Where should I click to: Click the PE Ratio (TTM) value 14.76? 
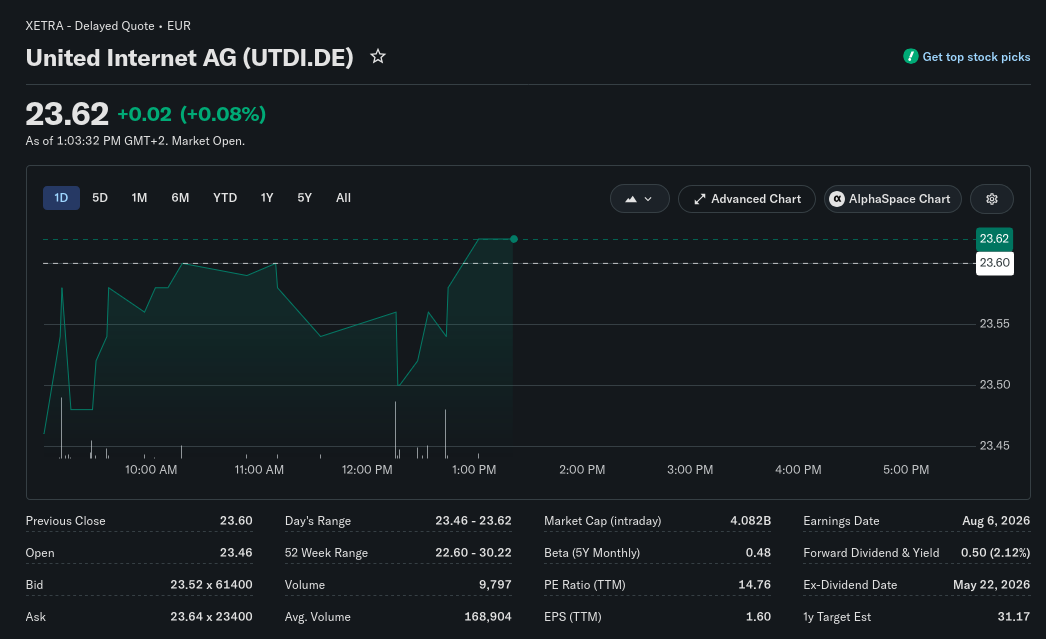click(754, 585)
